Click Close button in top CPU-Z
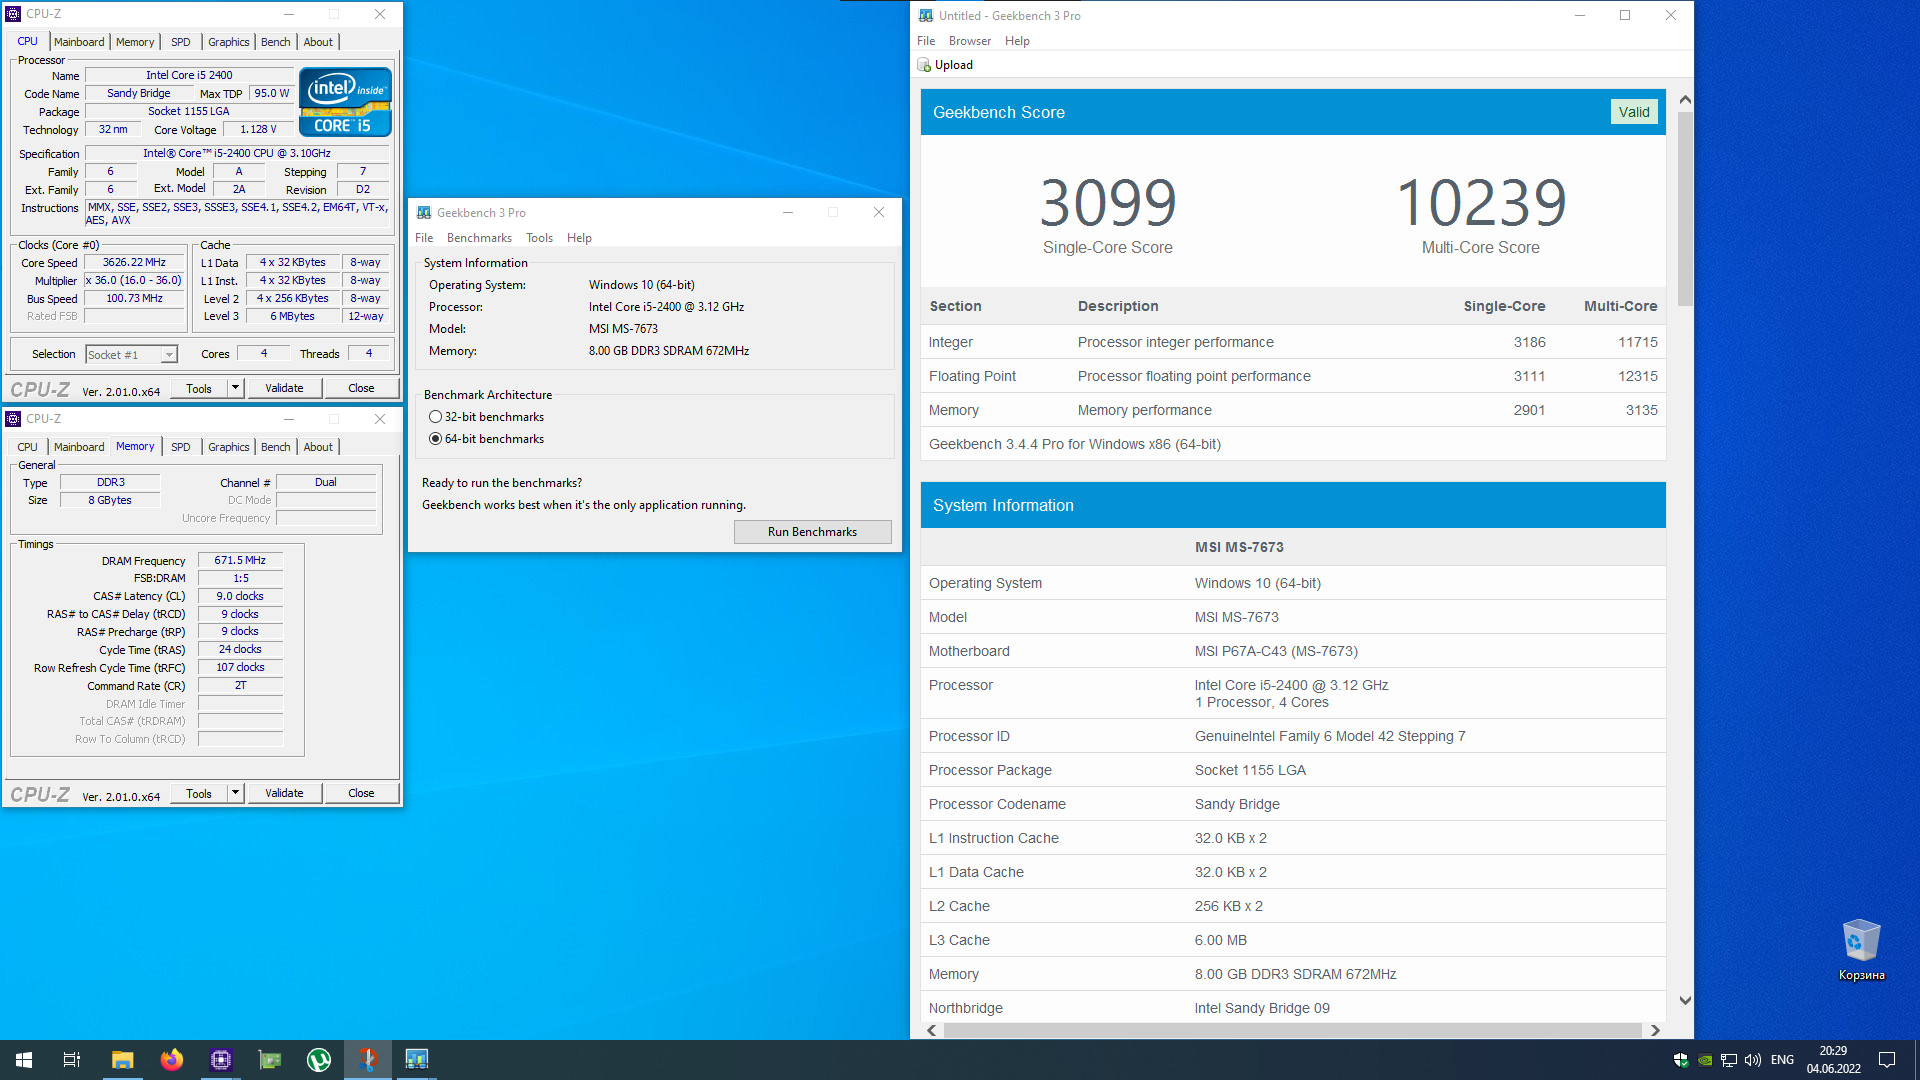The width and height of the screenshot is (1920, 1080). (361, 388)
